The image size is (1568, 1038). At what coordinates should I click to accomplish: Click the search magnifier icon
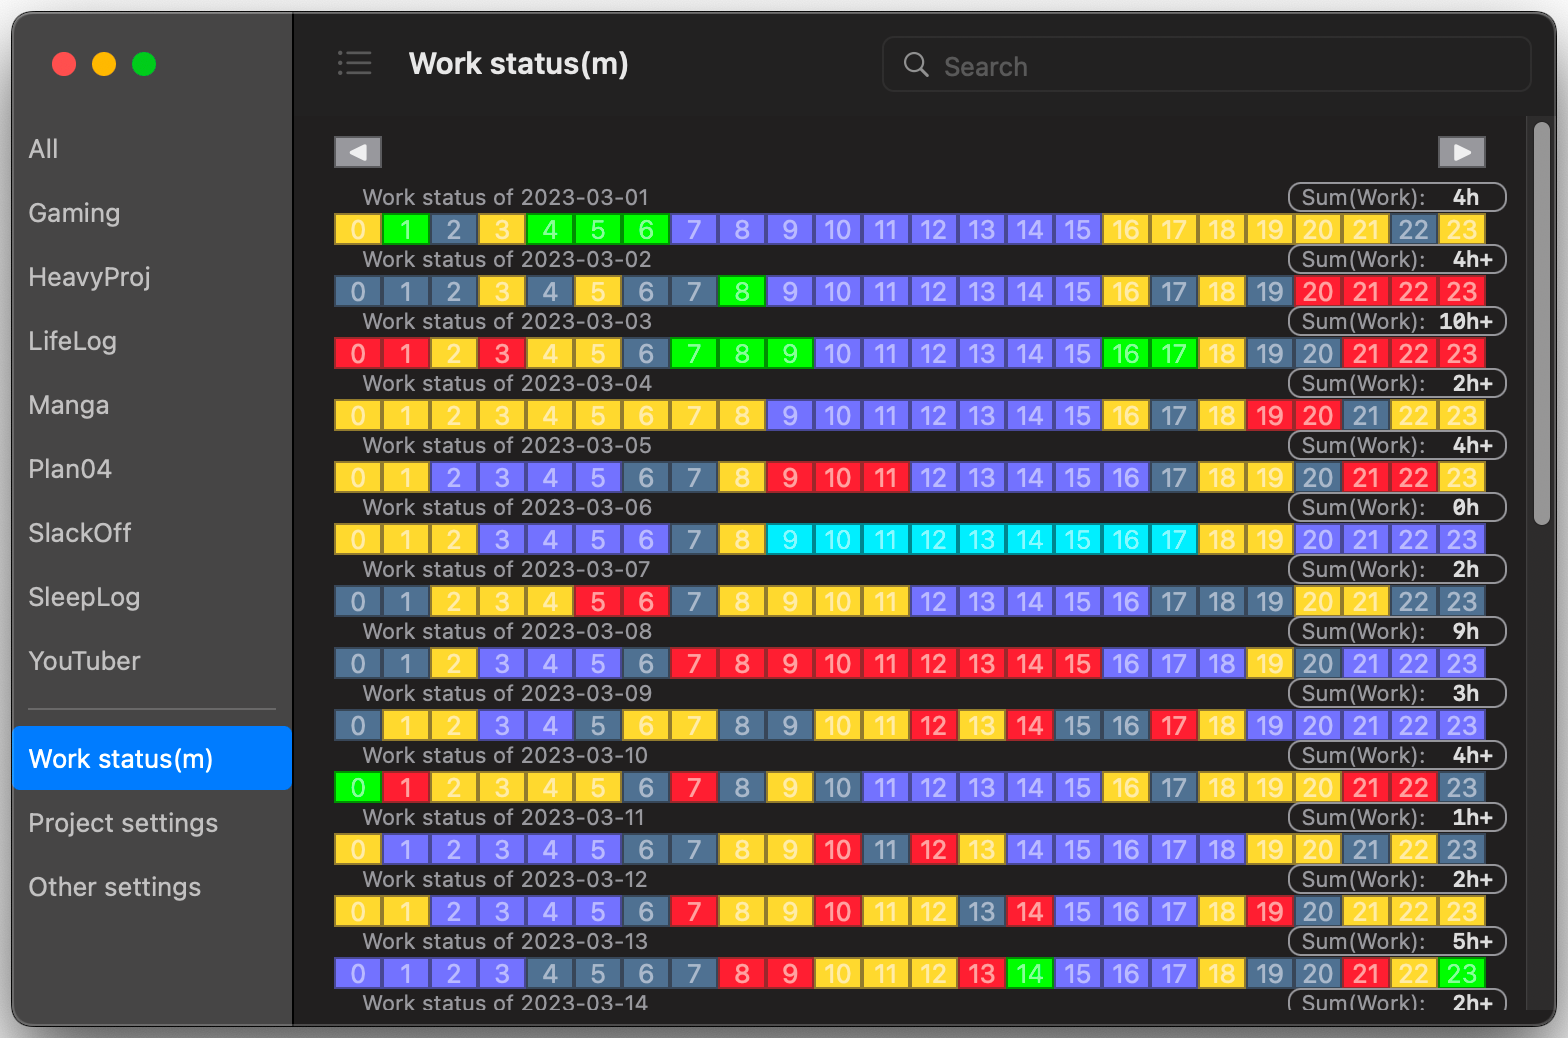click(x=916, y=65)
